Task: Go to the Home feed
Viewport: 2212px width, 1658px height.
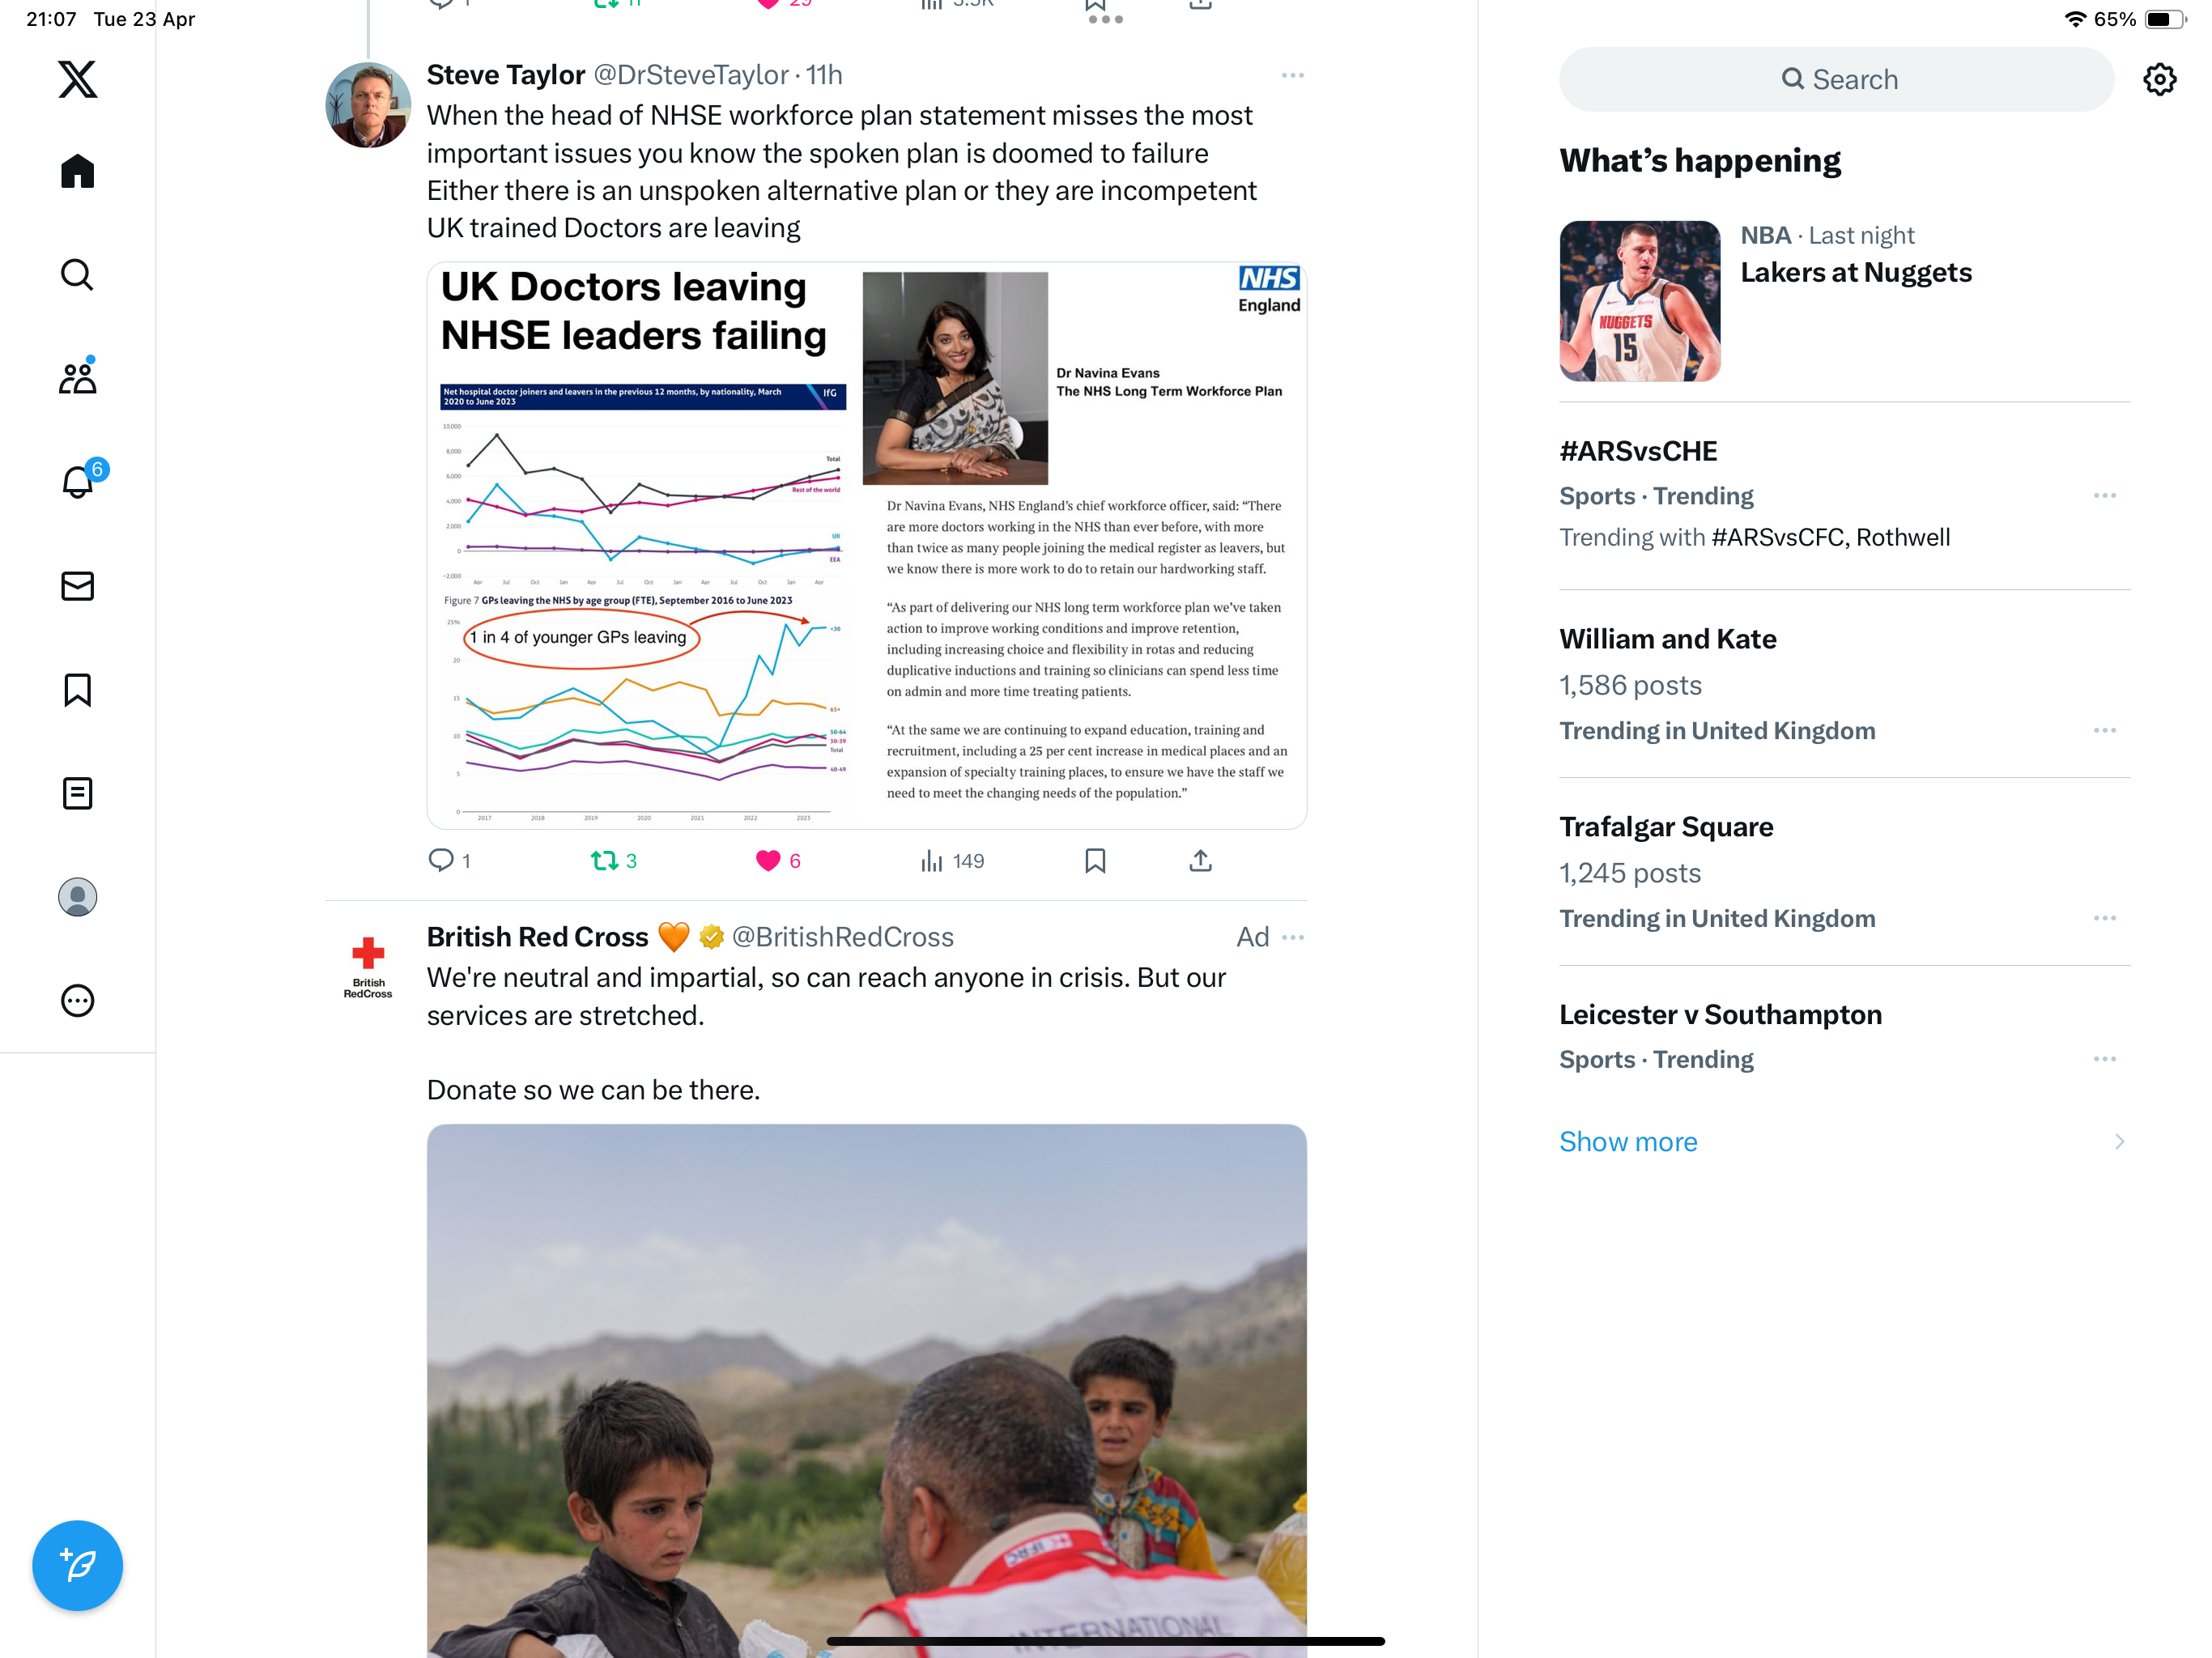Action: 77,171
